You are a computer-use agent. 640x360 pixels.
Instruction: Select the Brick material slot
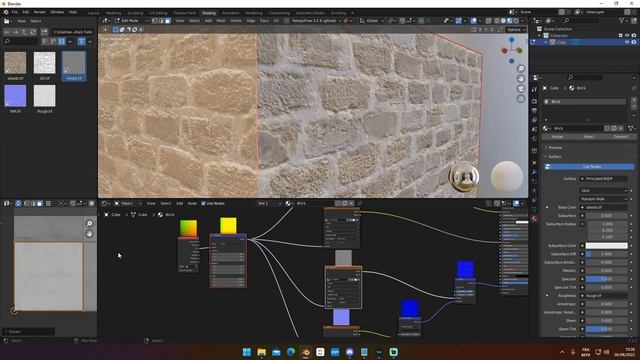pos(585,102)
